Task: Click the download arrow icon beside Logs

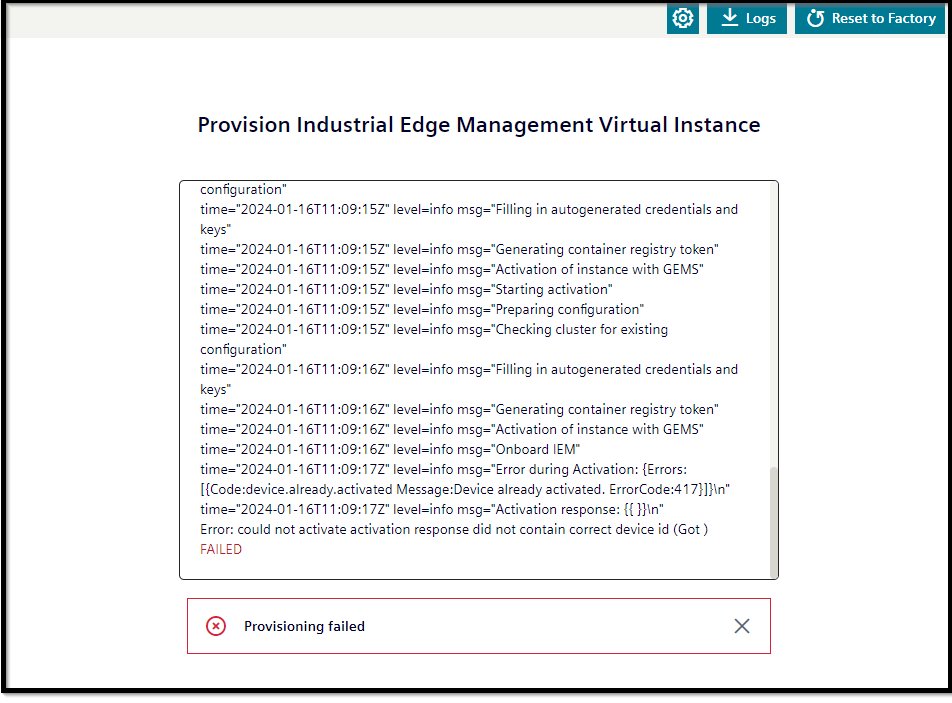Action: click(730, 18)
